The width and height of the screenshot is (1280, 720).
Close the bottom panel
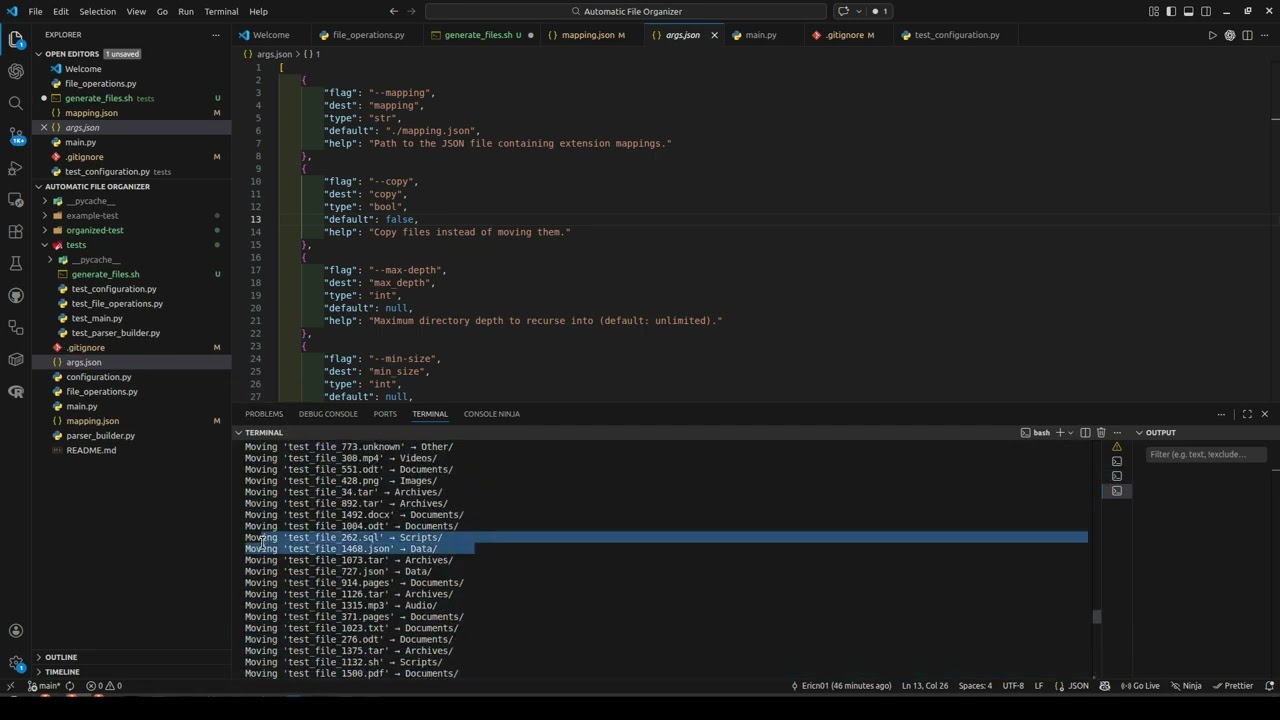[1264, 414]
